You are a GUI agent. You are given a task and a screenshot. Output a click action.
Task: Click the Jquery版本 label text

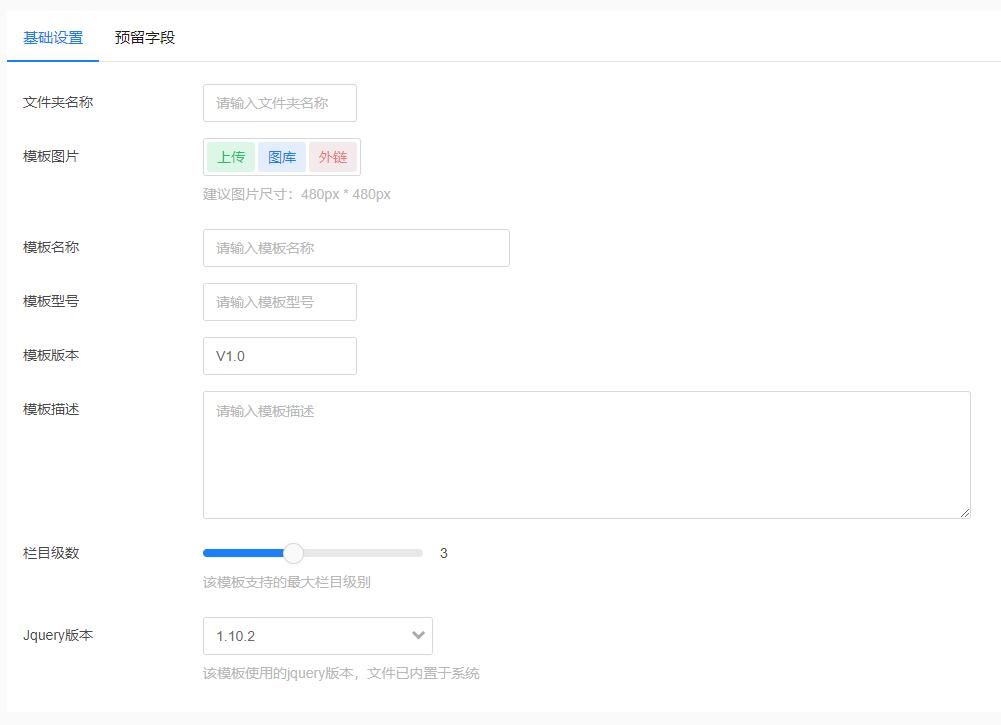[58, 635]
